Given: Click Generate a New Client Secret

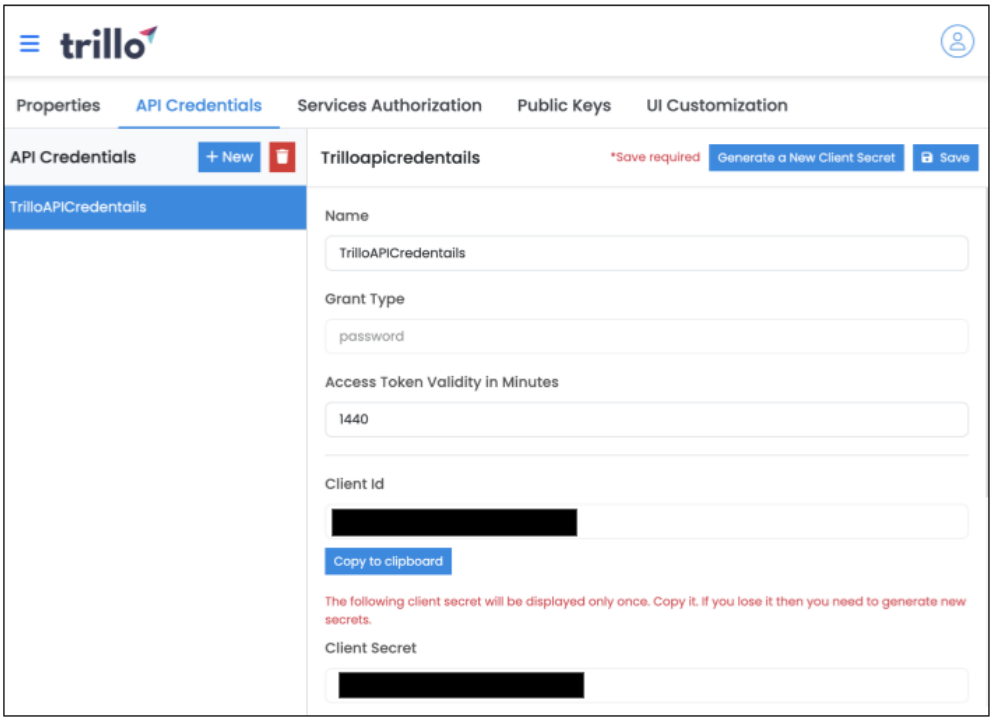Looking at the screenshot, I should pos(806,158).
